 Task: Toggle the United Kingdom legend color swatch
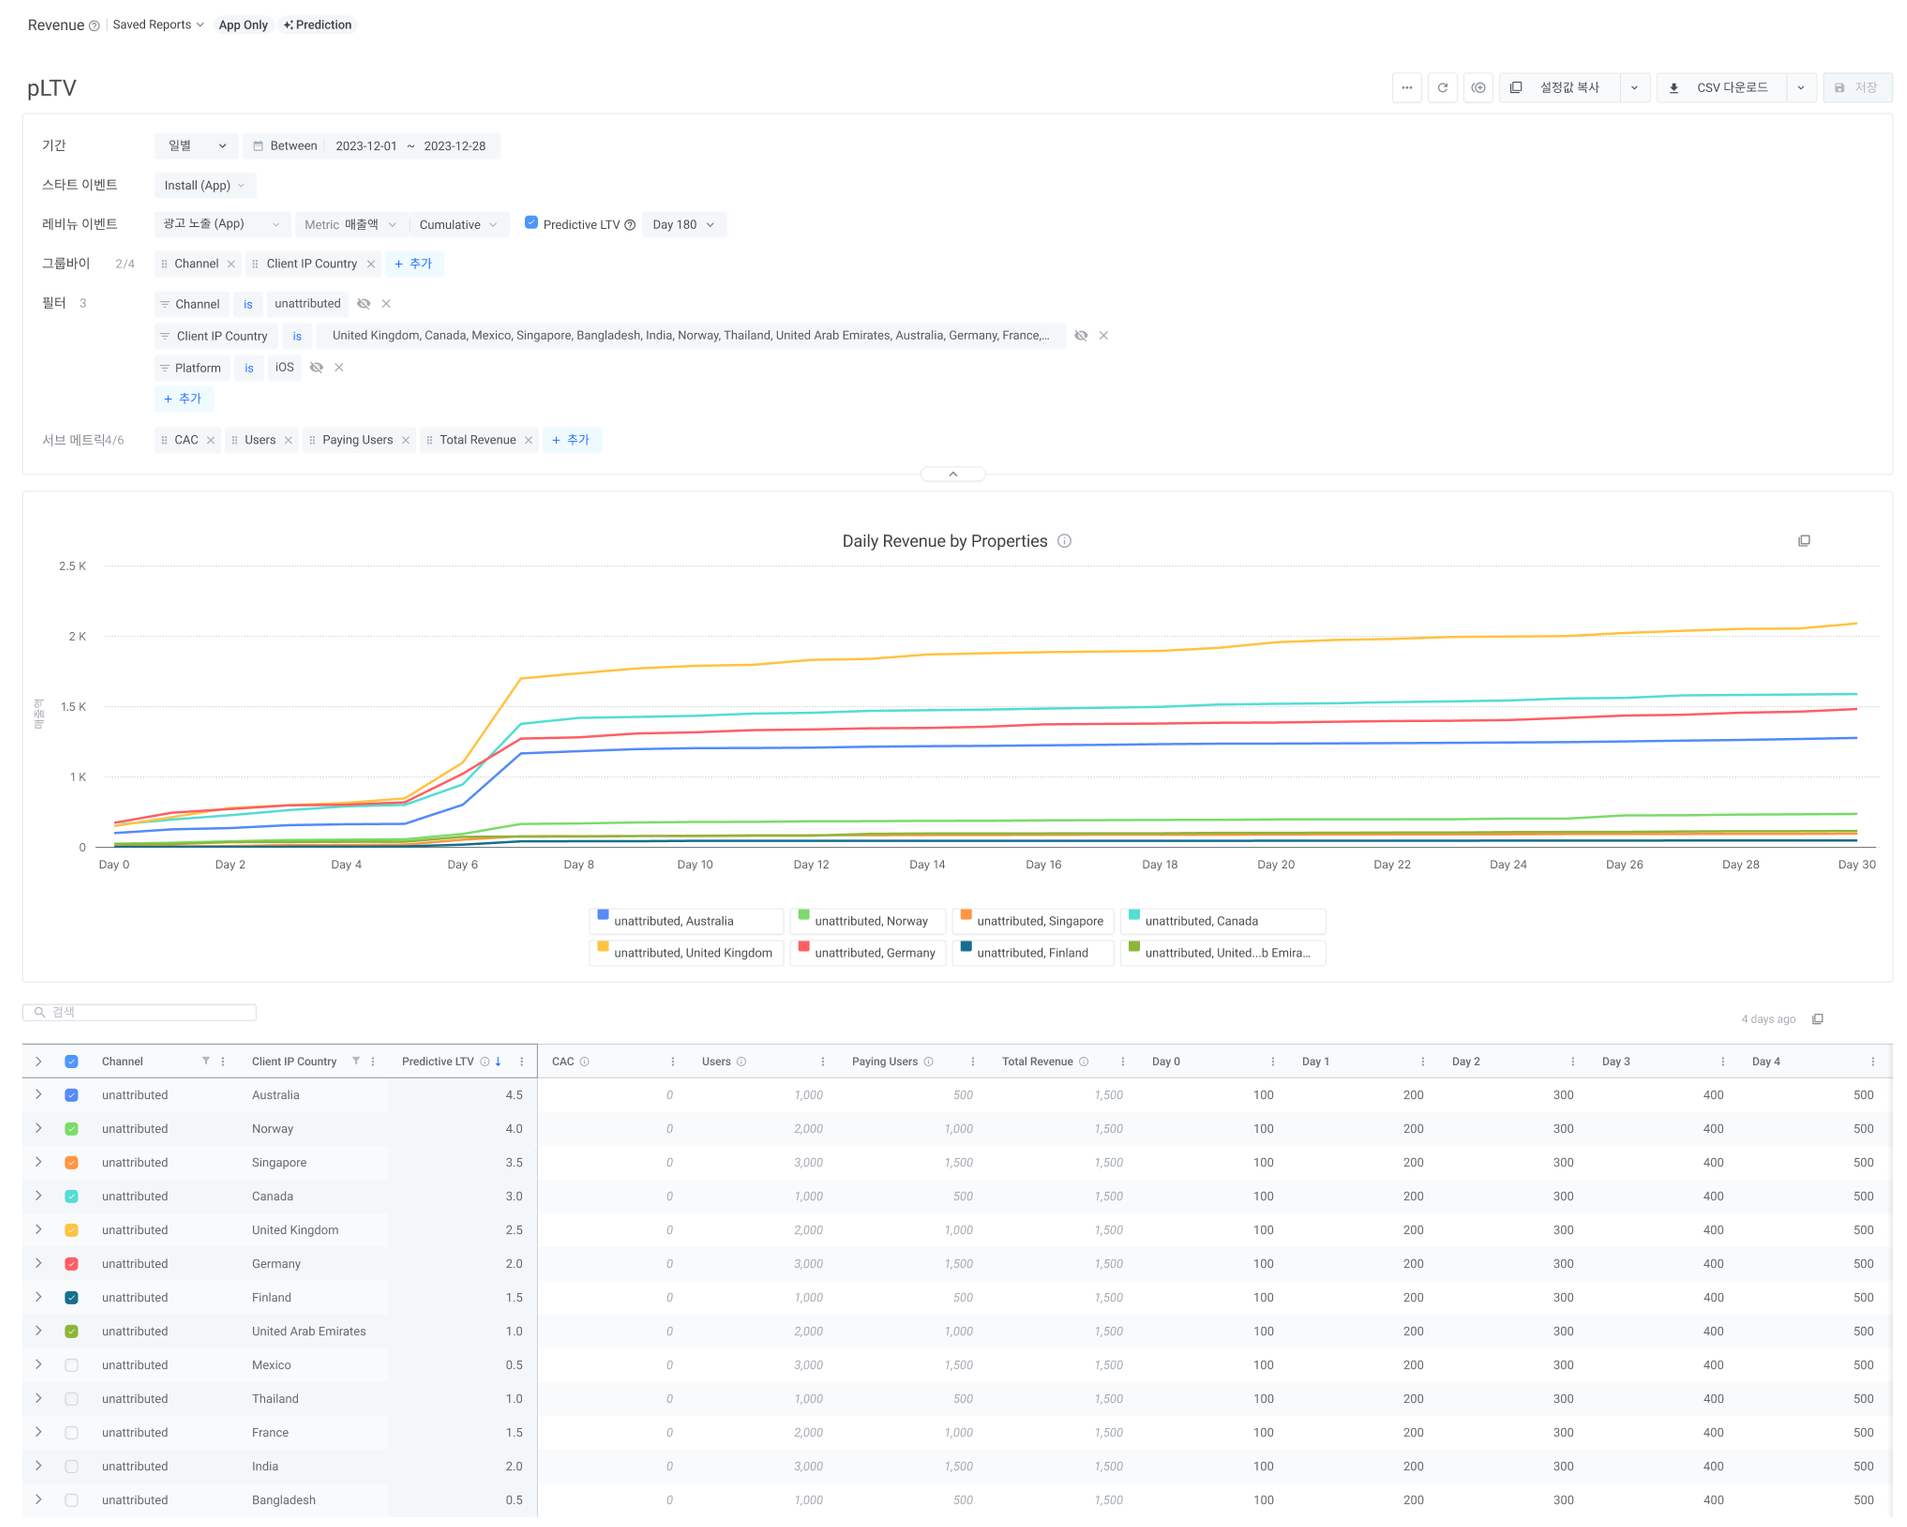603,947
